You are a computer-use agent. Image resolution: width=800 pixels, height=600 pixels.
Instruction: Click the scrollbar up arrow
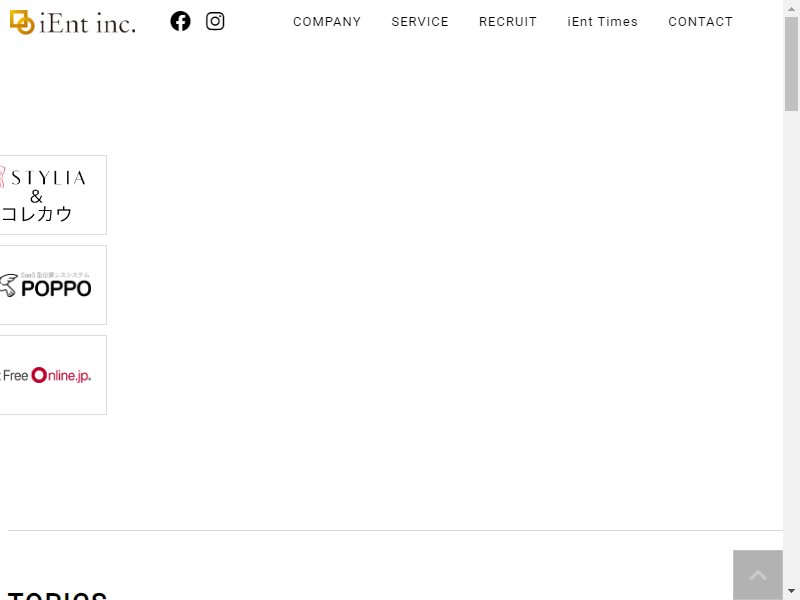coord(791,8)
